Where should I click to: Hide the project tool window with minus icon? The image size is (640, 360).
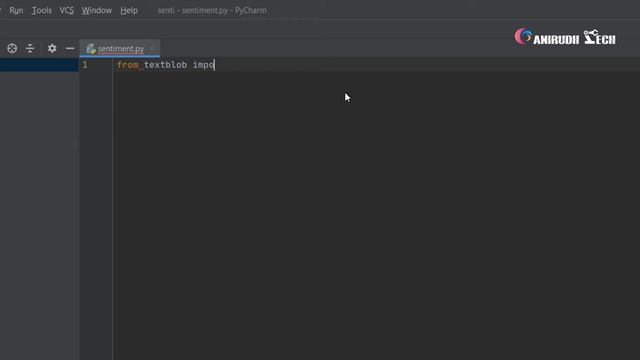[70, 49]
